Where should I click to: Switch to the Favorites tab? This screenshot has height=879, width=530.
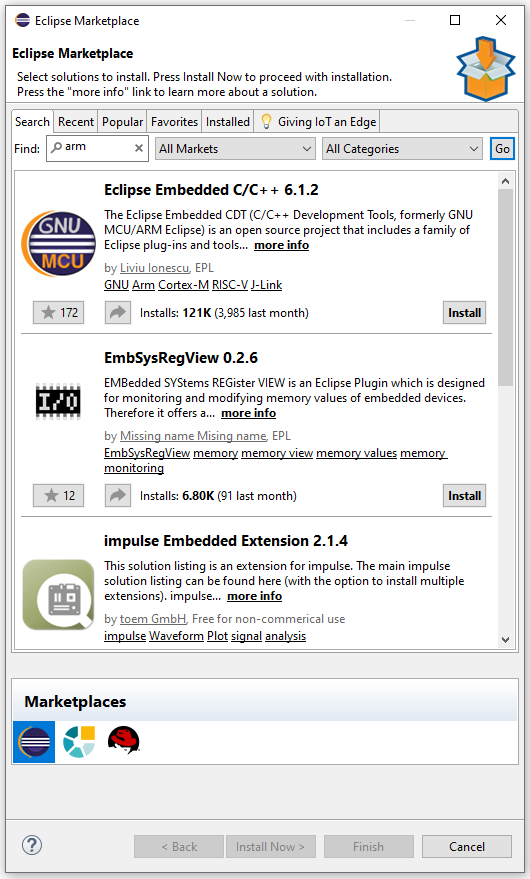[174, 122]
